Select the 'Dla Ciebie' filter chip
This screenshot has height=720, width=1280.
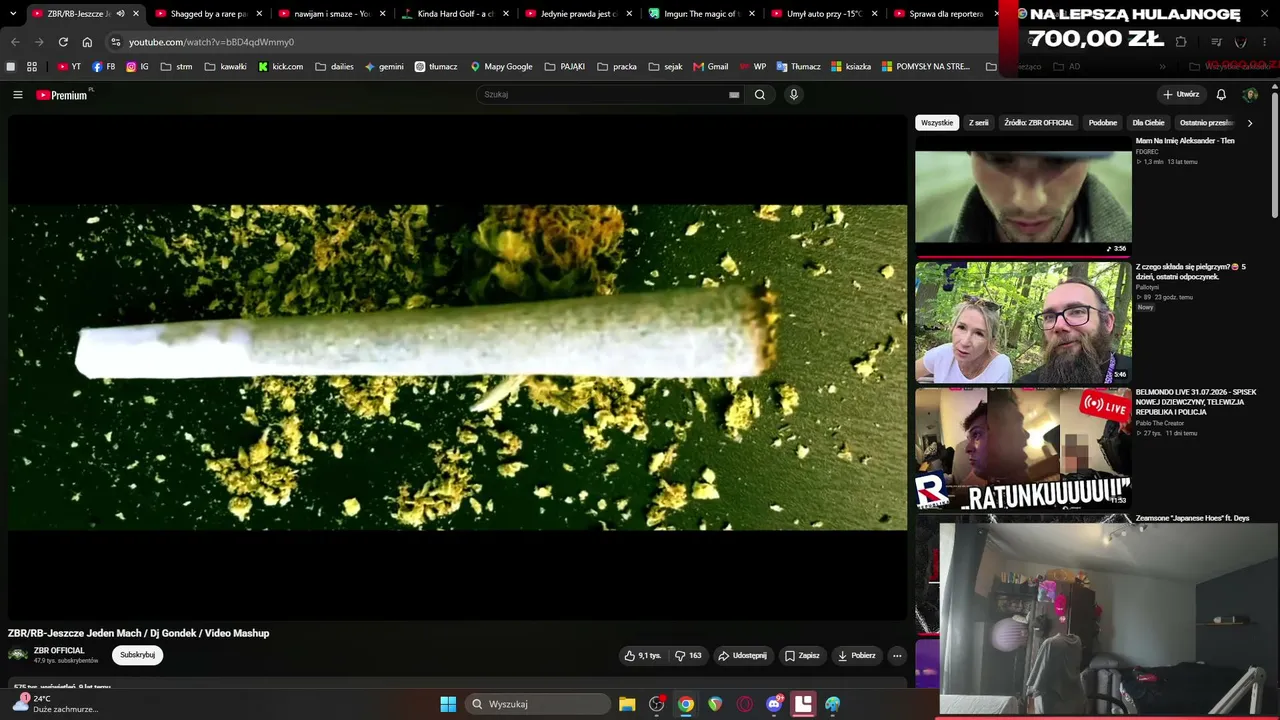tap(1148, 123)
